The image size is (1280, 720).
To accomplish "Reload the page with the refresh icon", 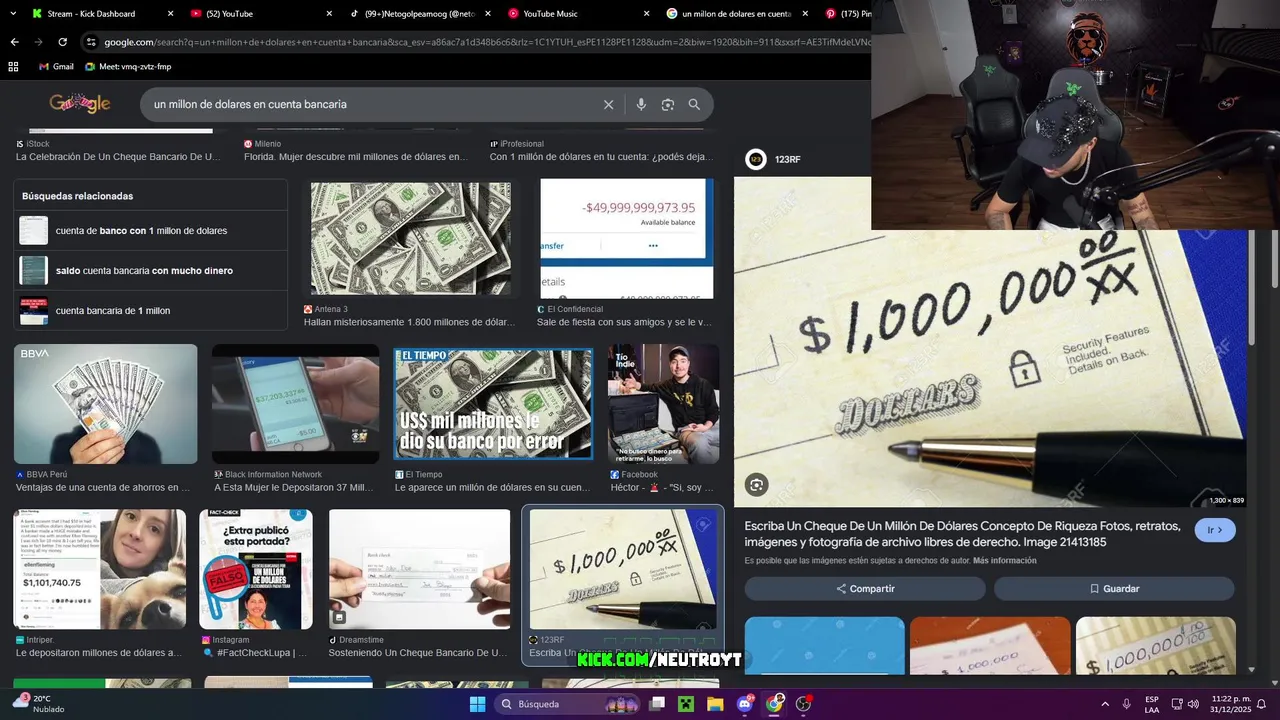I will [x=62, y=42].
